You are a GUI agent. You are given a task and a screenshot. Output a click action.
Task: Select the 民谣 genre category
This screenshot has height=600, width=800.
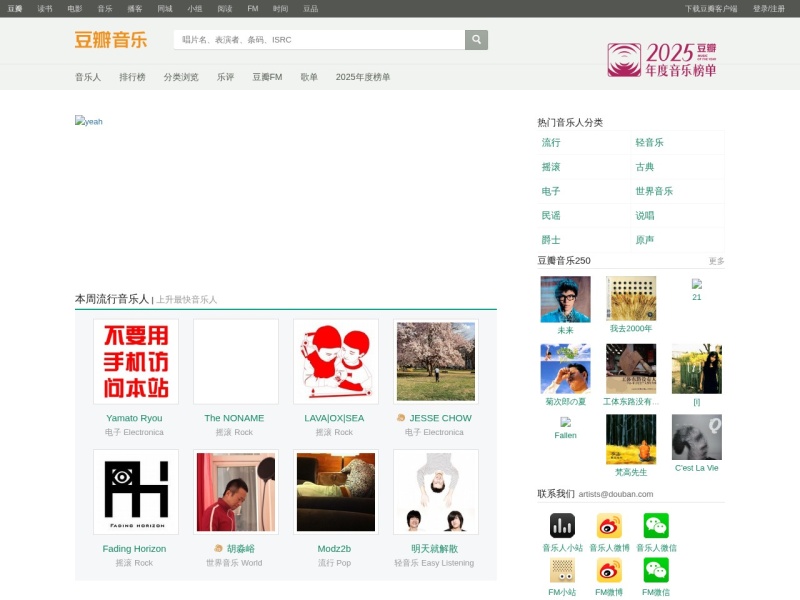click(x=551, y=215)
